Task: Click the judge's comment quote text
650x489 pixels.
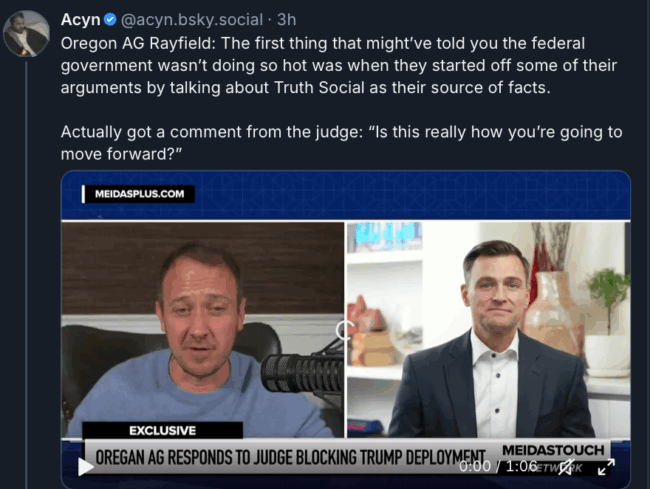Action: click(342, 143)
